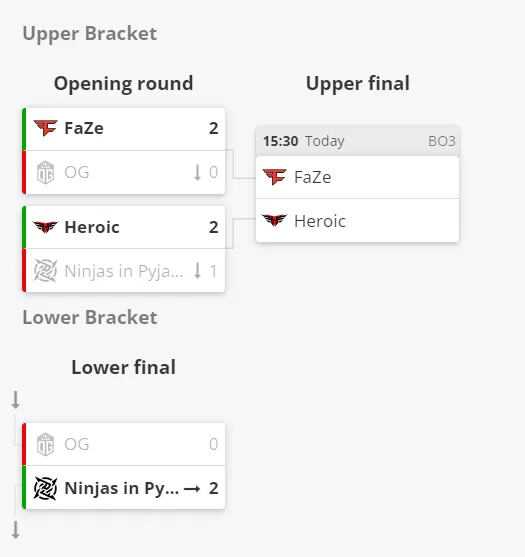Open the 15:30 Today upper final header

pos(357,141)
